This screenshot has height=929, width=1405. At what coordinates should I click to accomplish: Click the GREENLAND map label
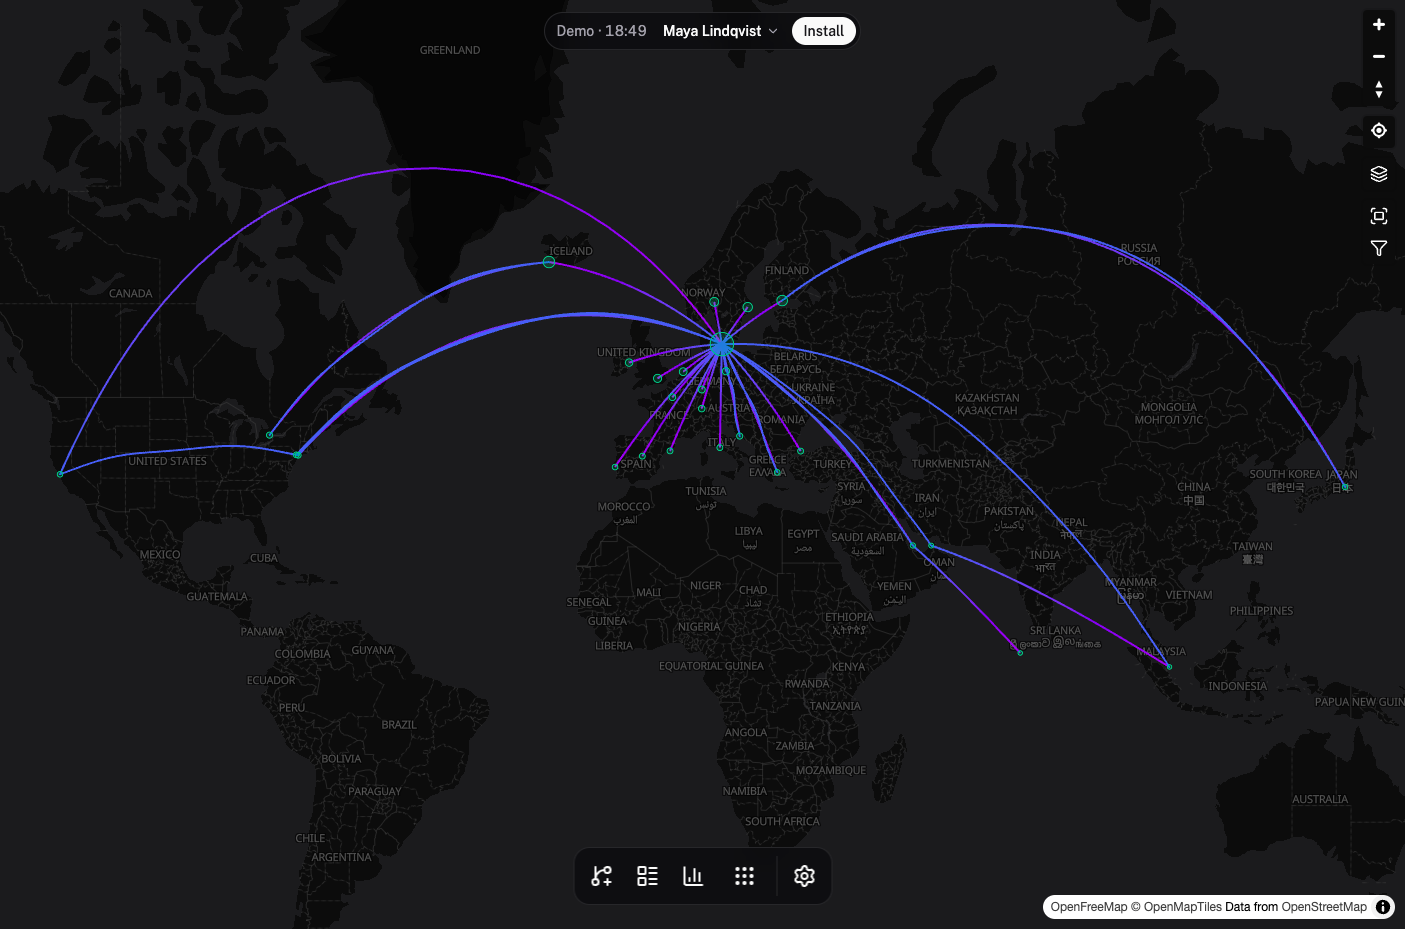point(450,50)
